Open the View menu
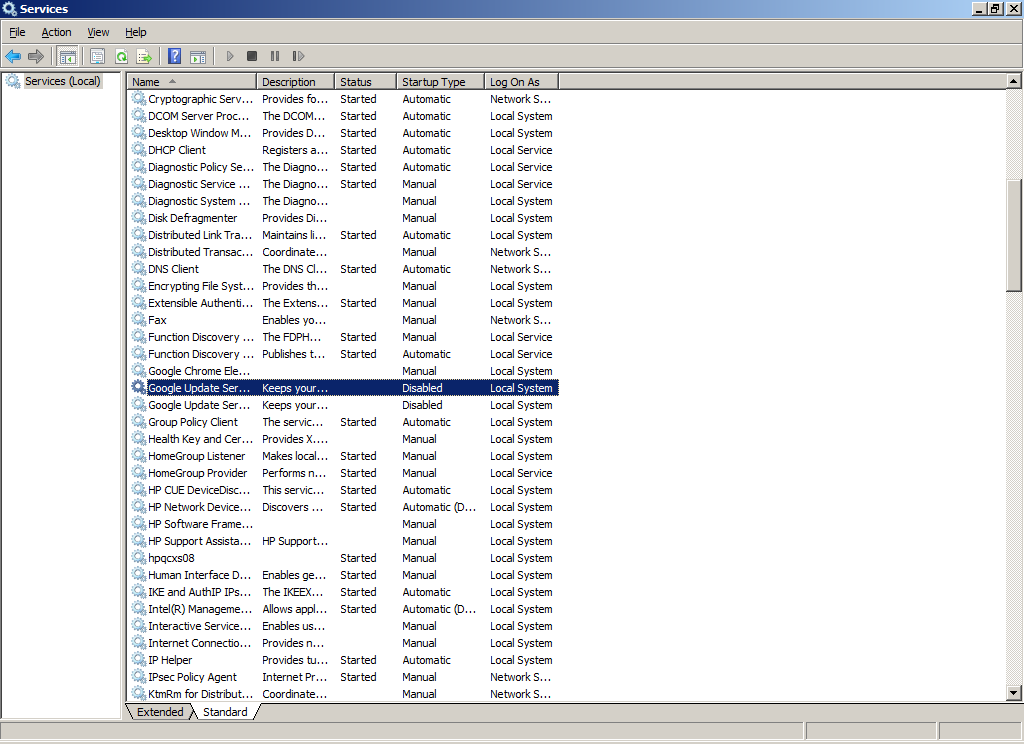Image resolution: width=1024 pixels, height=744 pixels. [98, 32]
